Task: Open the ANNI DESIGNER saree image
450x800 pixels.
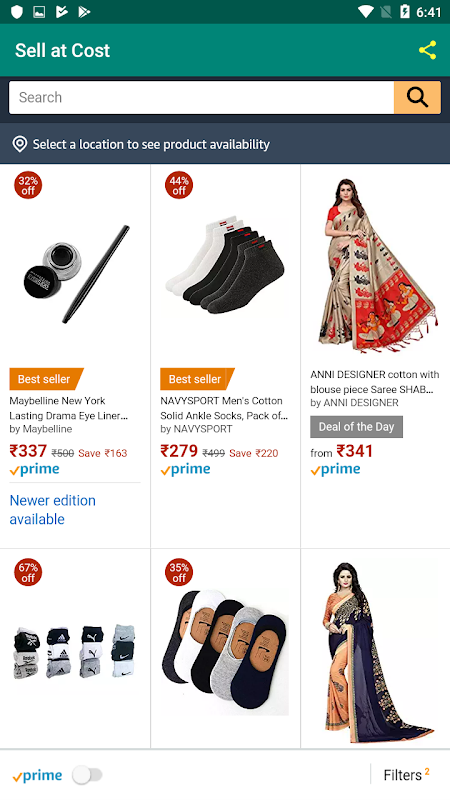Action: [376, 265]
